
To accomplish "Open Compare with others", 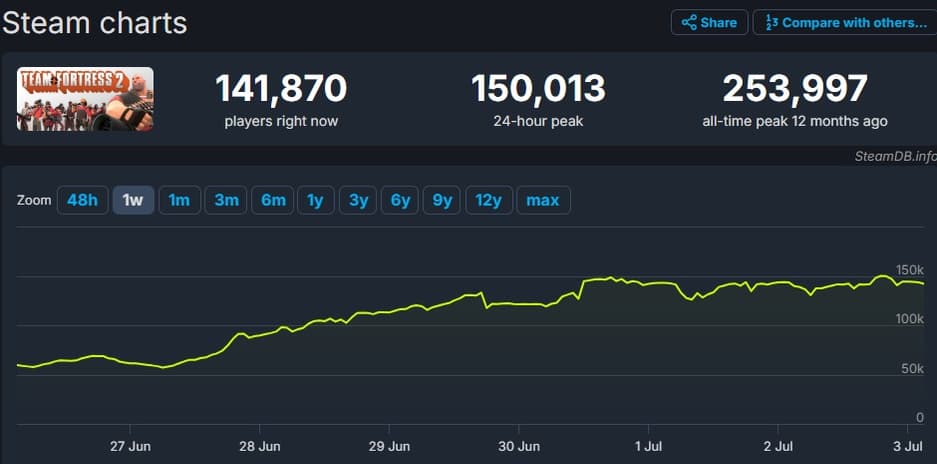I will coord(845,23).
